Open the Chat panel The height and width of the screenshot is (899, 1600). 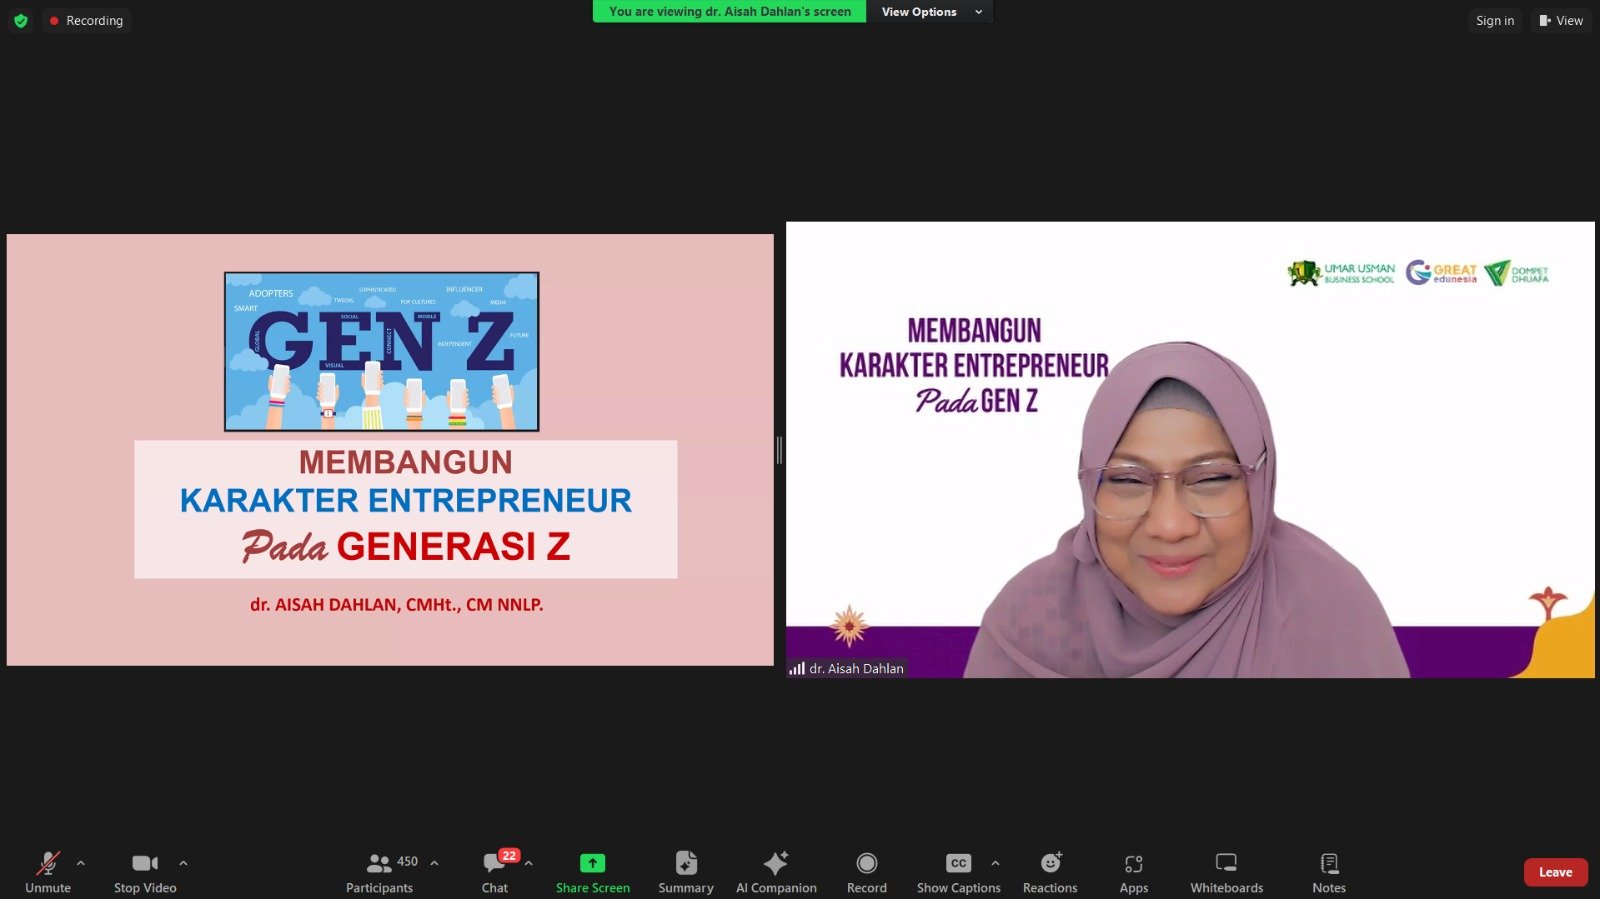[495, 864]
